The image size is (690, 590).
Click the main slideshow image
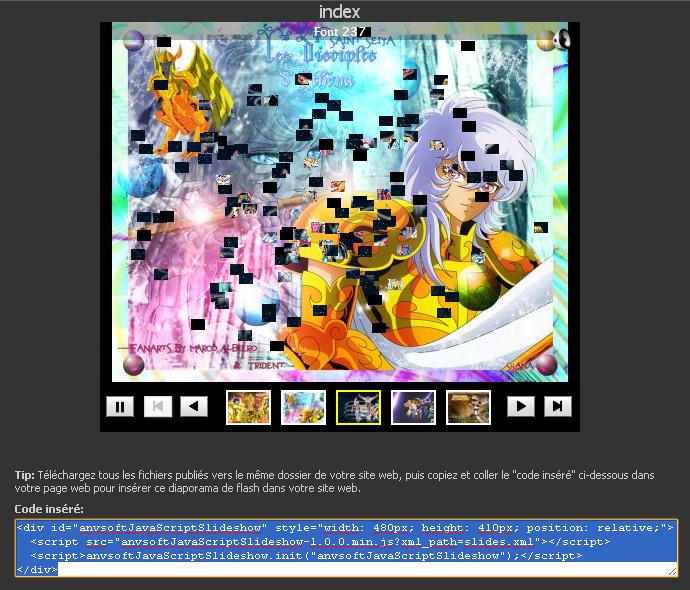(340, 210)
